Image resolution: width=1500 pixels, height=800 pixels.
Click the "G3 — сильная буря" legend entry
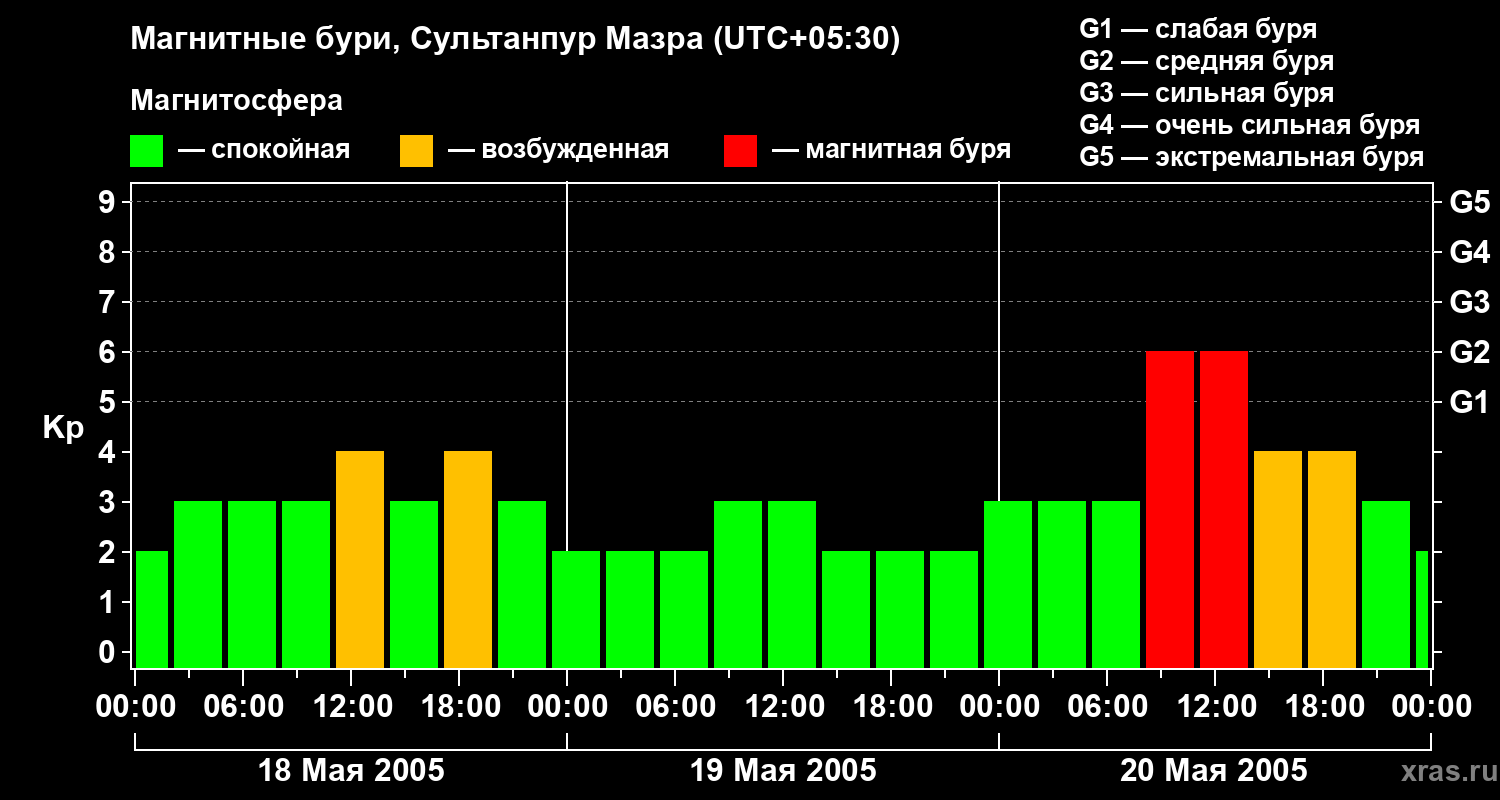(1206, 93)
